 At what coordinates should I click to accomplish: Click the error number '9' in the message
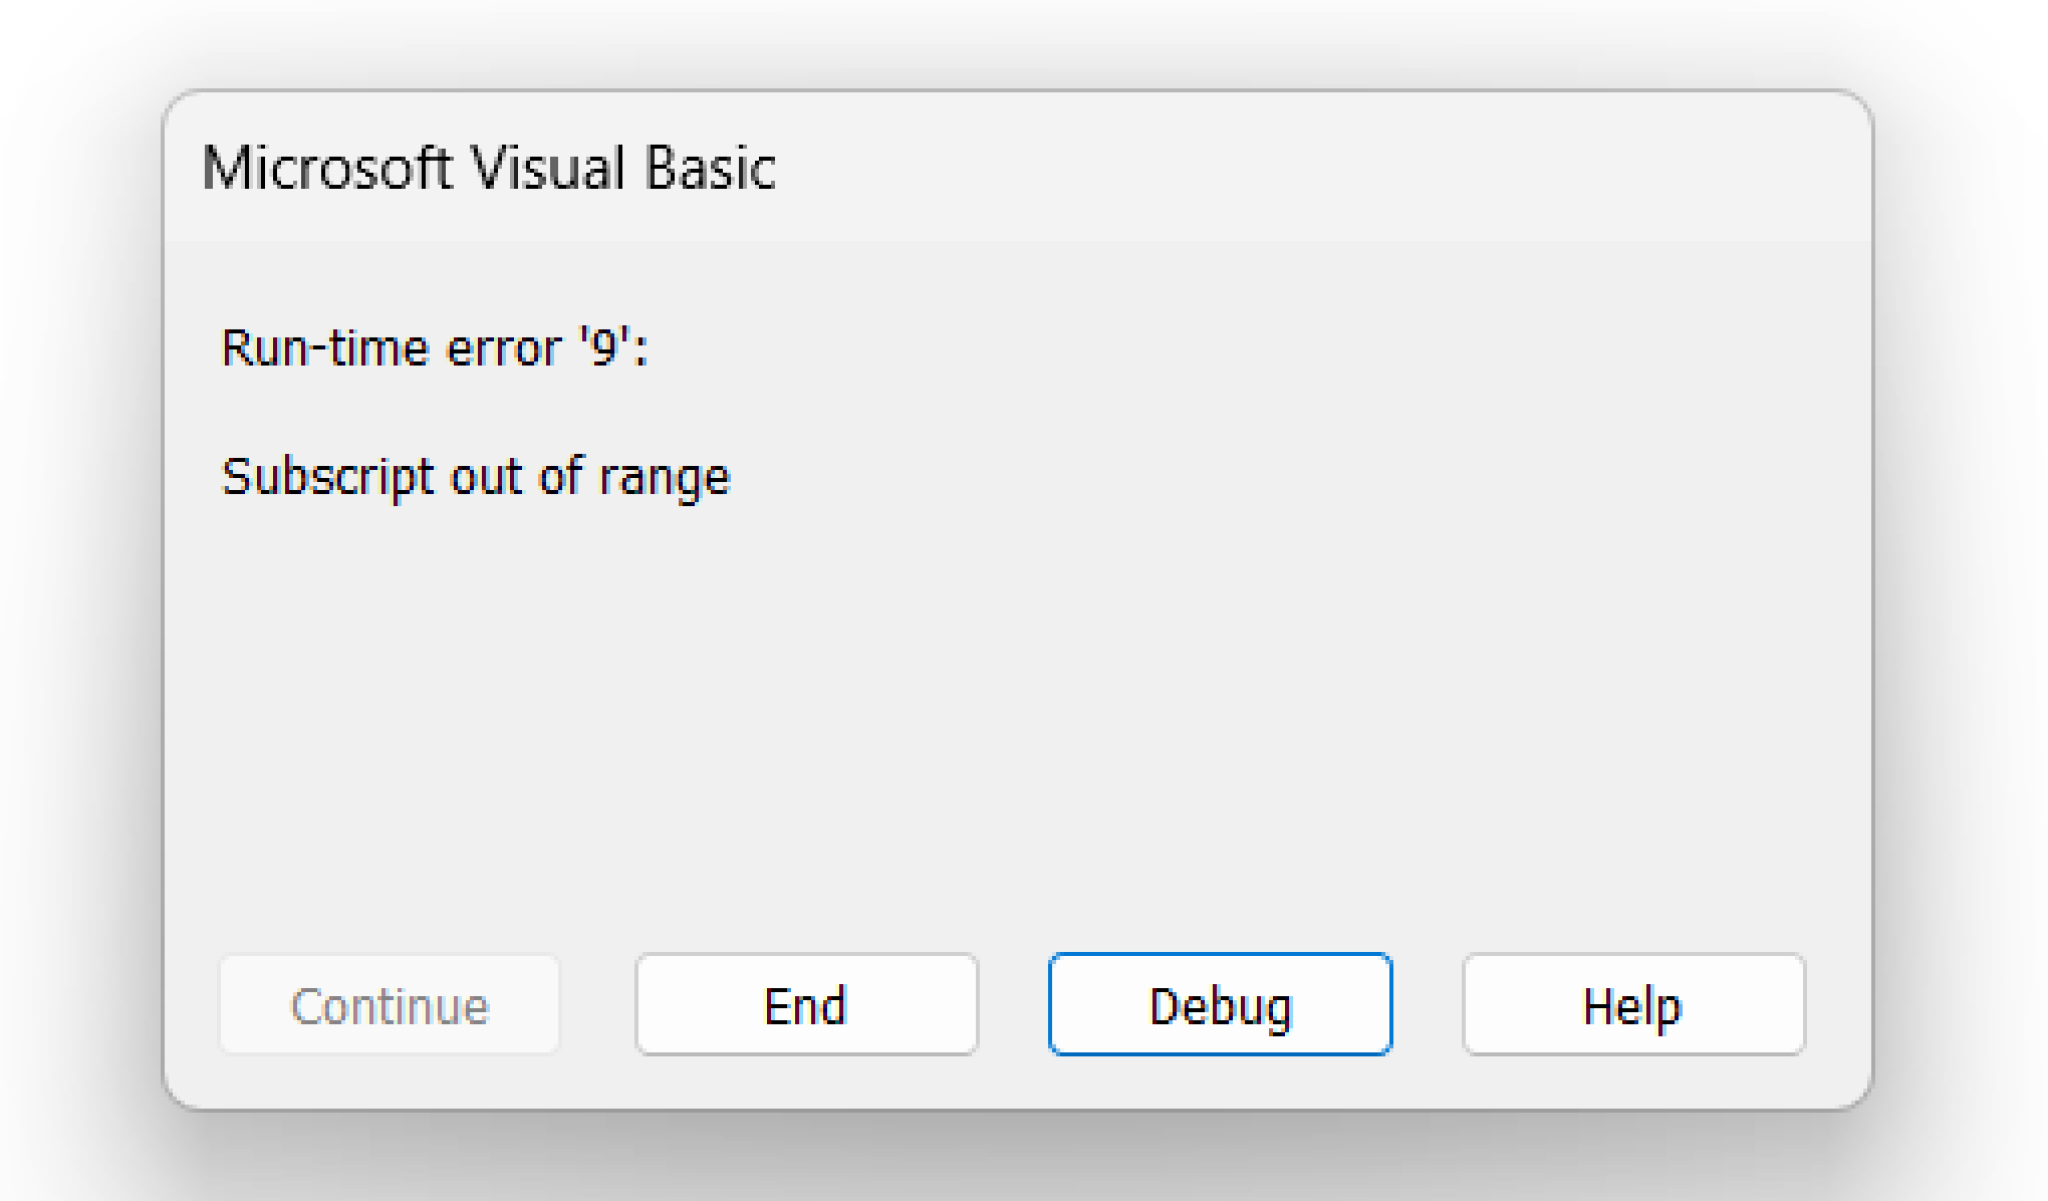(x=603, y=349)
